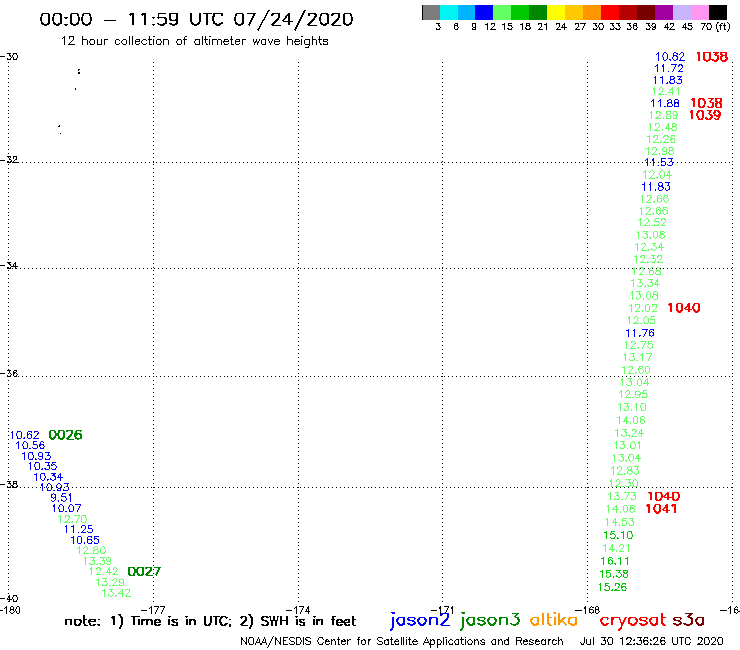
Task: Click the wave height value 12.41
Action: click(x=666, y=92)
